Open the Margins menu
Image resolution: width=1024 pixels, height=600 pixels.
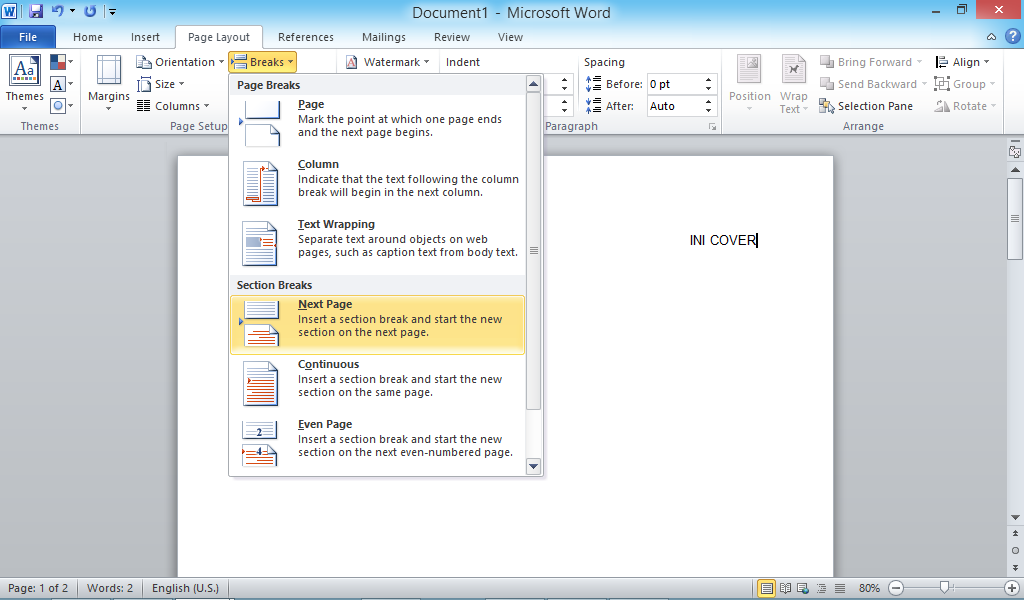(x=108, y=83)
